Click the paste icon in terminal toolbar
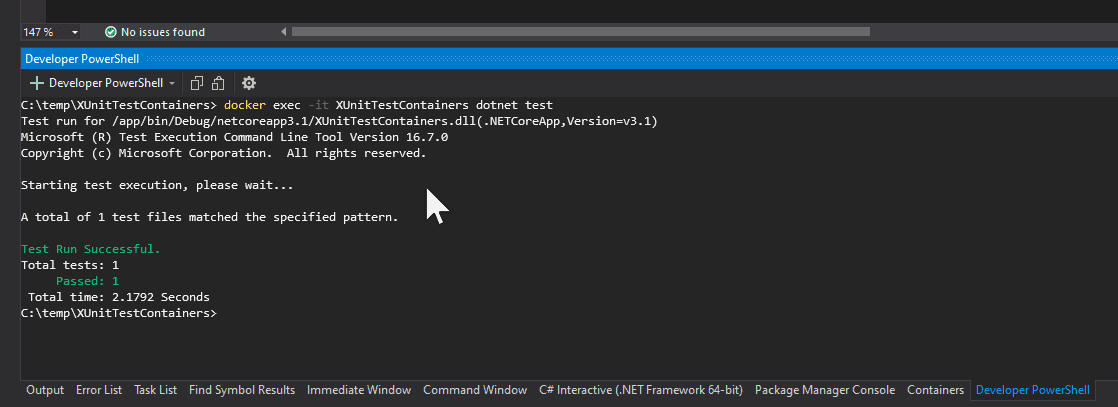This screenshot has height=407, width=1118. pos(218,83)
